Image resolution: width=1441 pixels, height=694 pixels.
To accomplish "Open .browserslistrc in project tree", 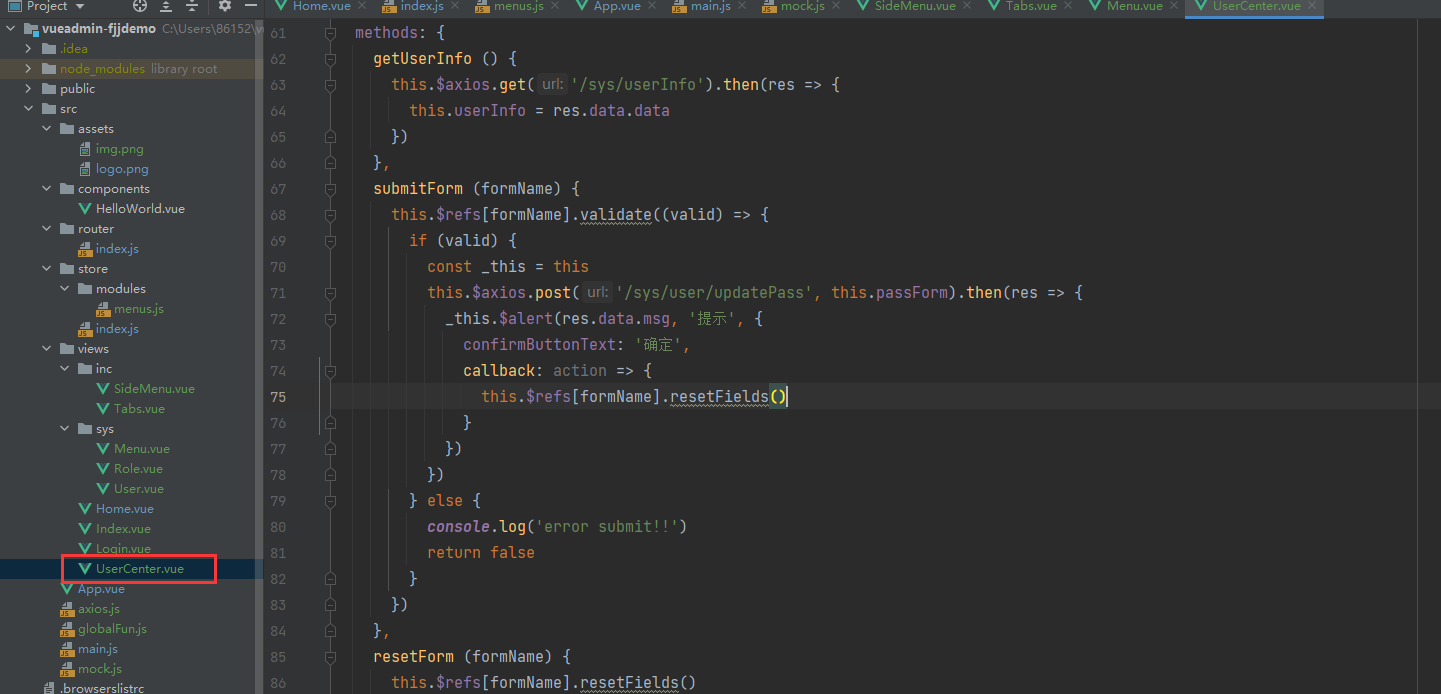I will pyautogui.click(x=101, y=688).
